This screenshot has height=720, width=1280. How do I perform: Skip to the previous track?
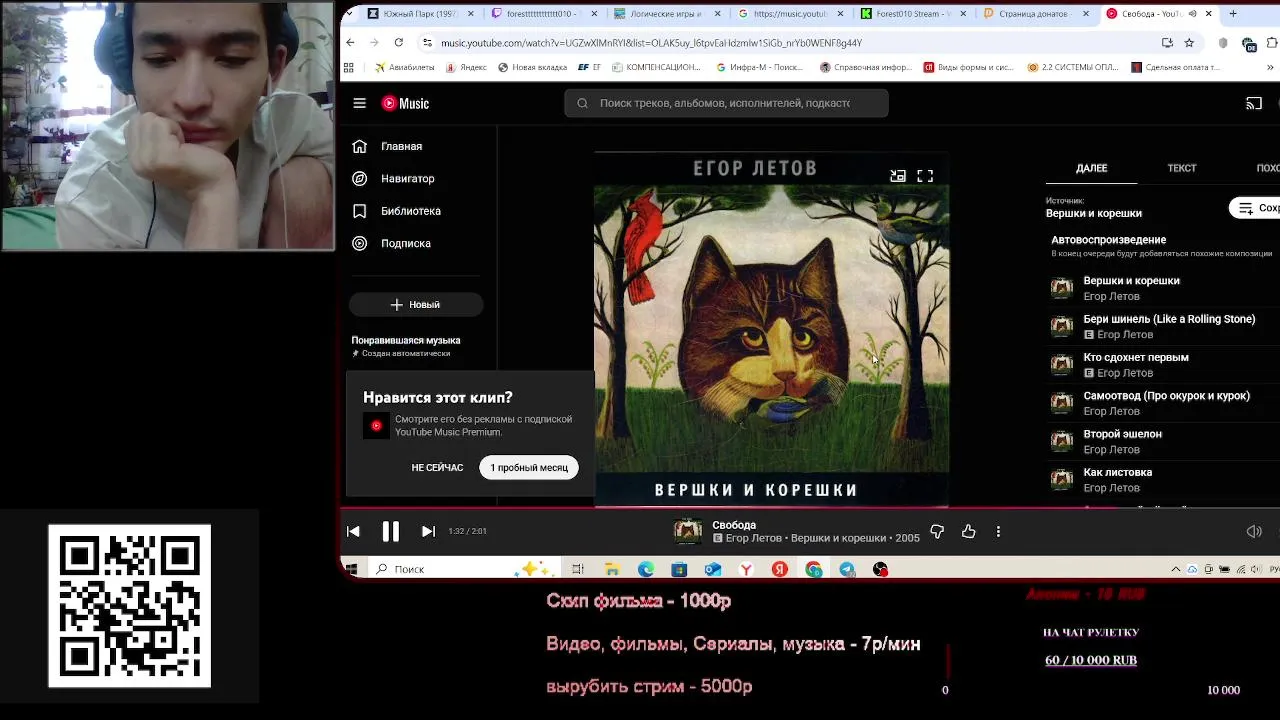353,532
